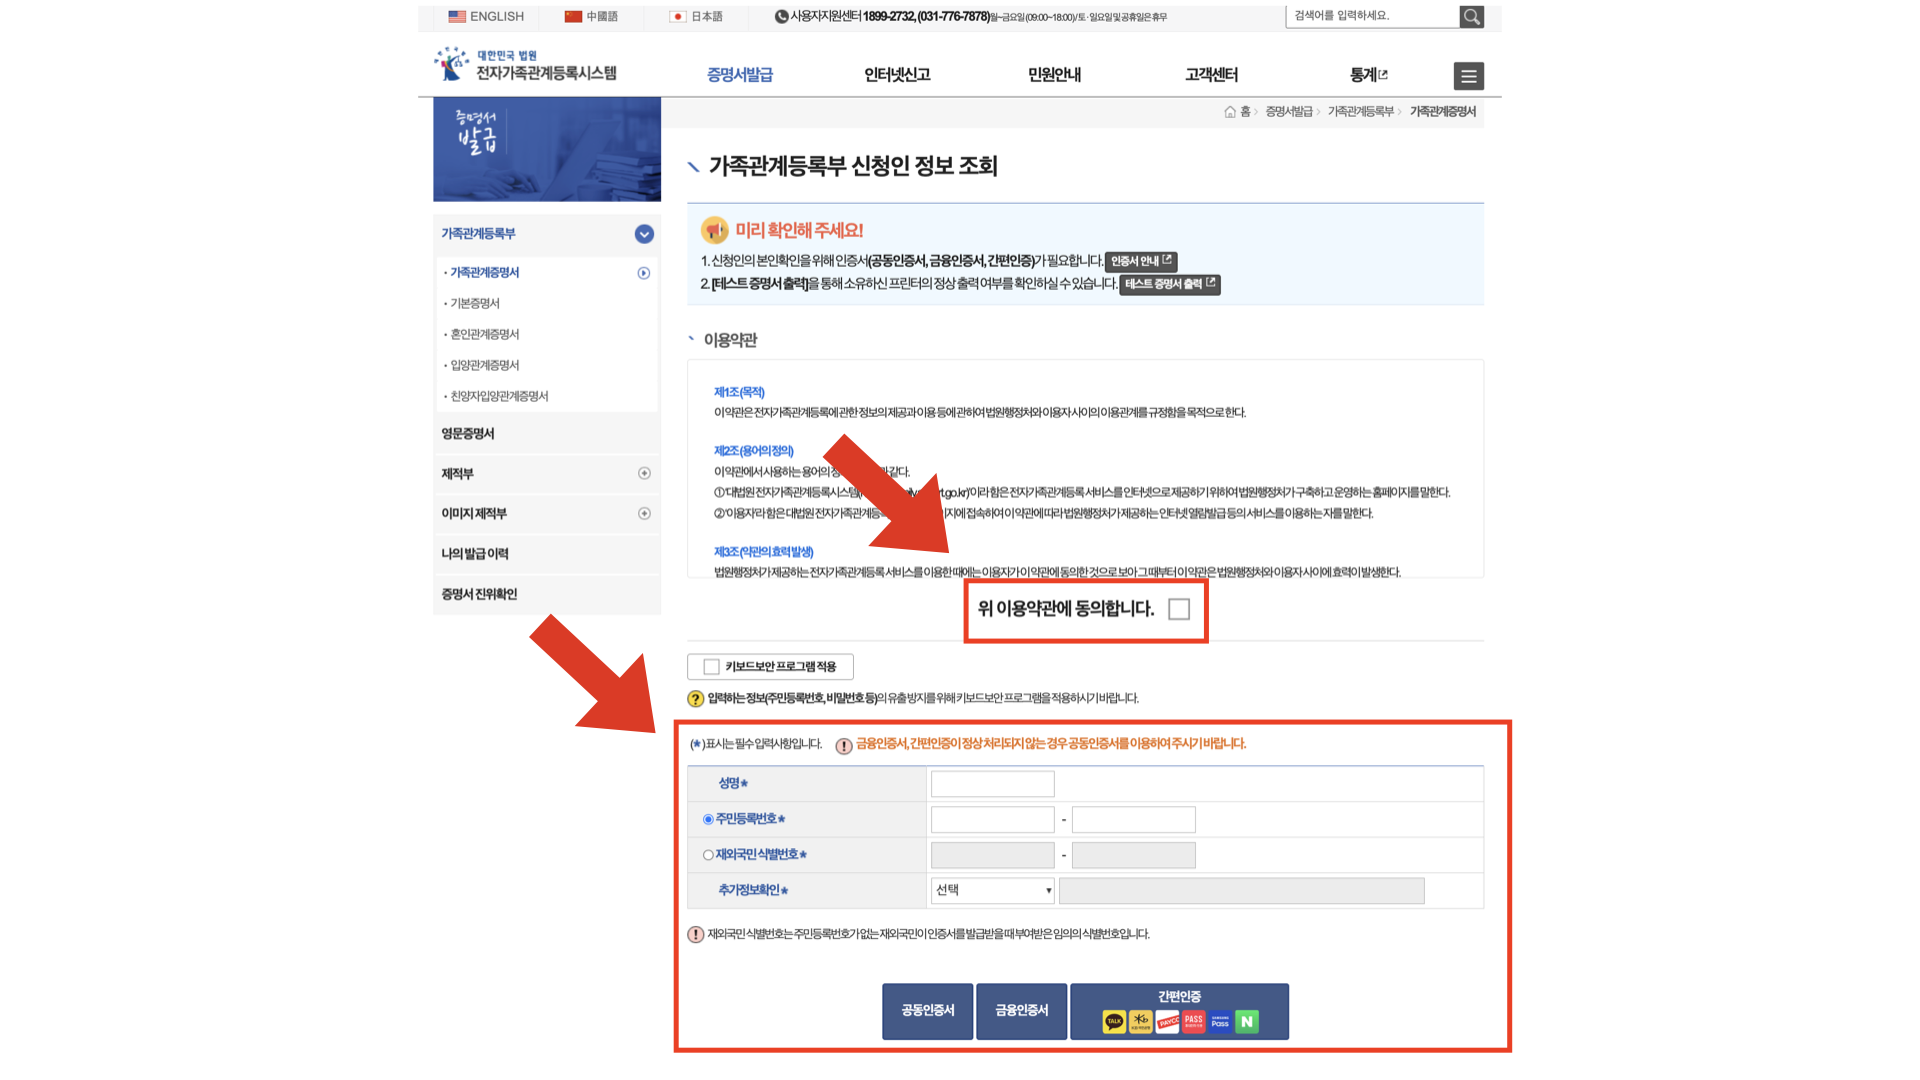The image size is (1920, 1080).
Task: Open the 통계 top menu
Action: (x=1368, y=75)
